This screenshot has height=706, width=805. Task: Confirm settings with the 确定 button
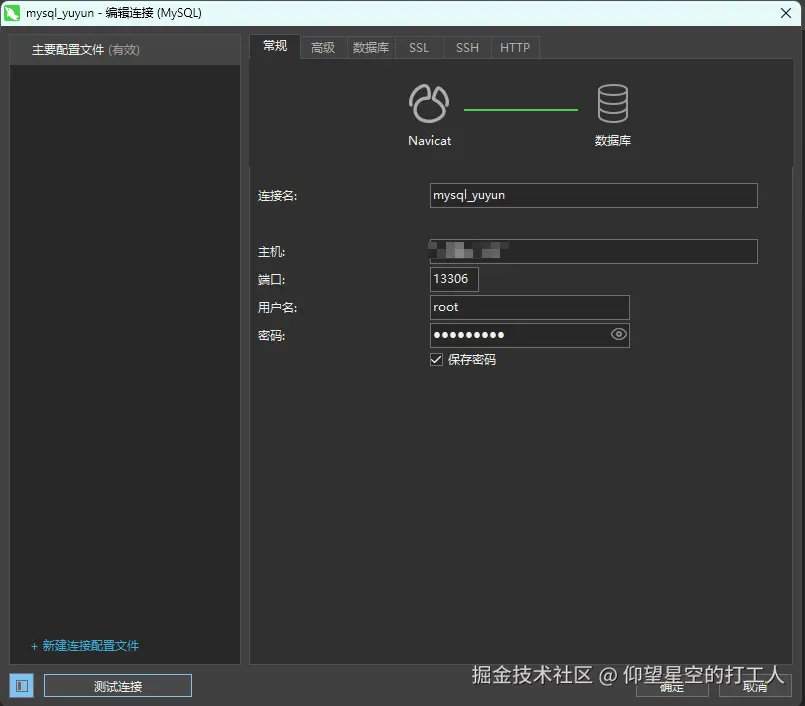(671, 687)
